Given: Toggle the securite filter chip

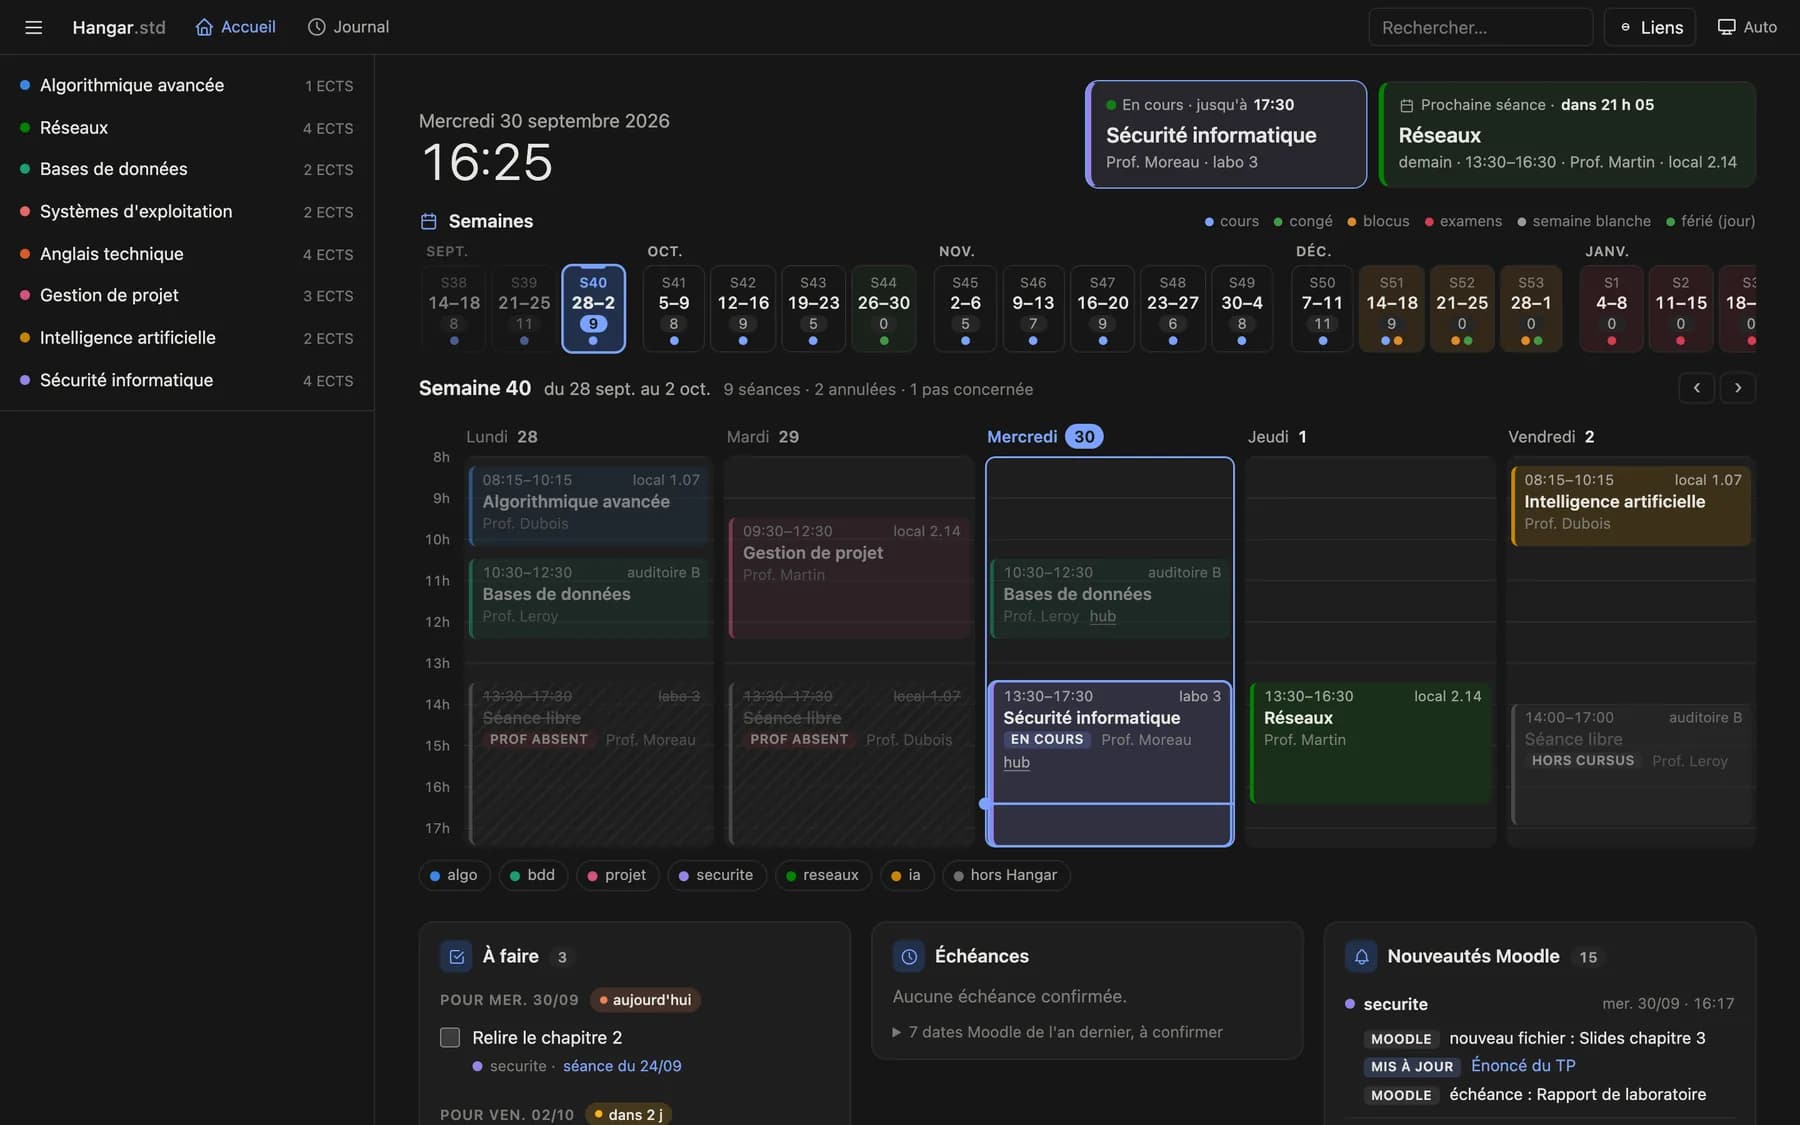Looking at the screenshot, I should [x=716, y=875].
